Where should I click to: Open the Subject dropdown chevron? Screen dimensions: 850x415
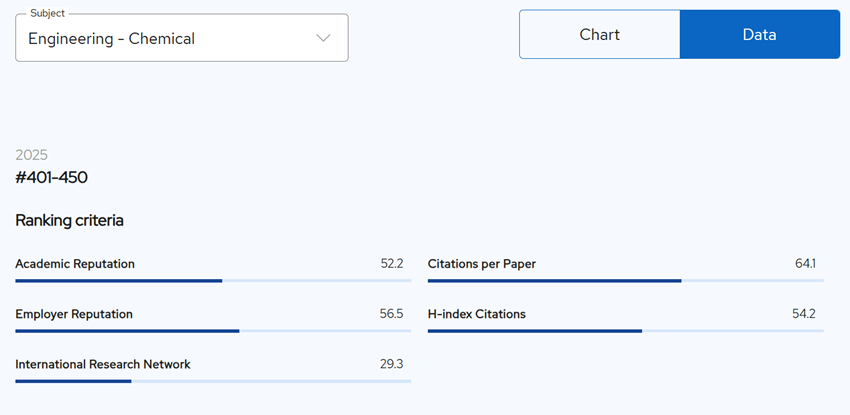click(x=323, y=38)
